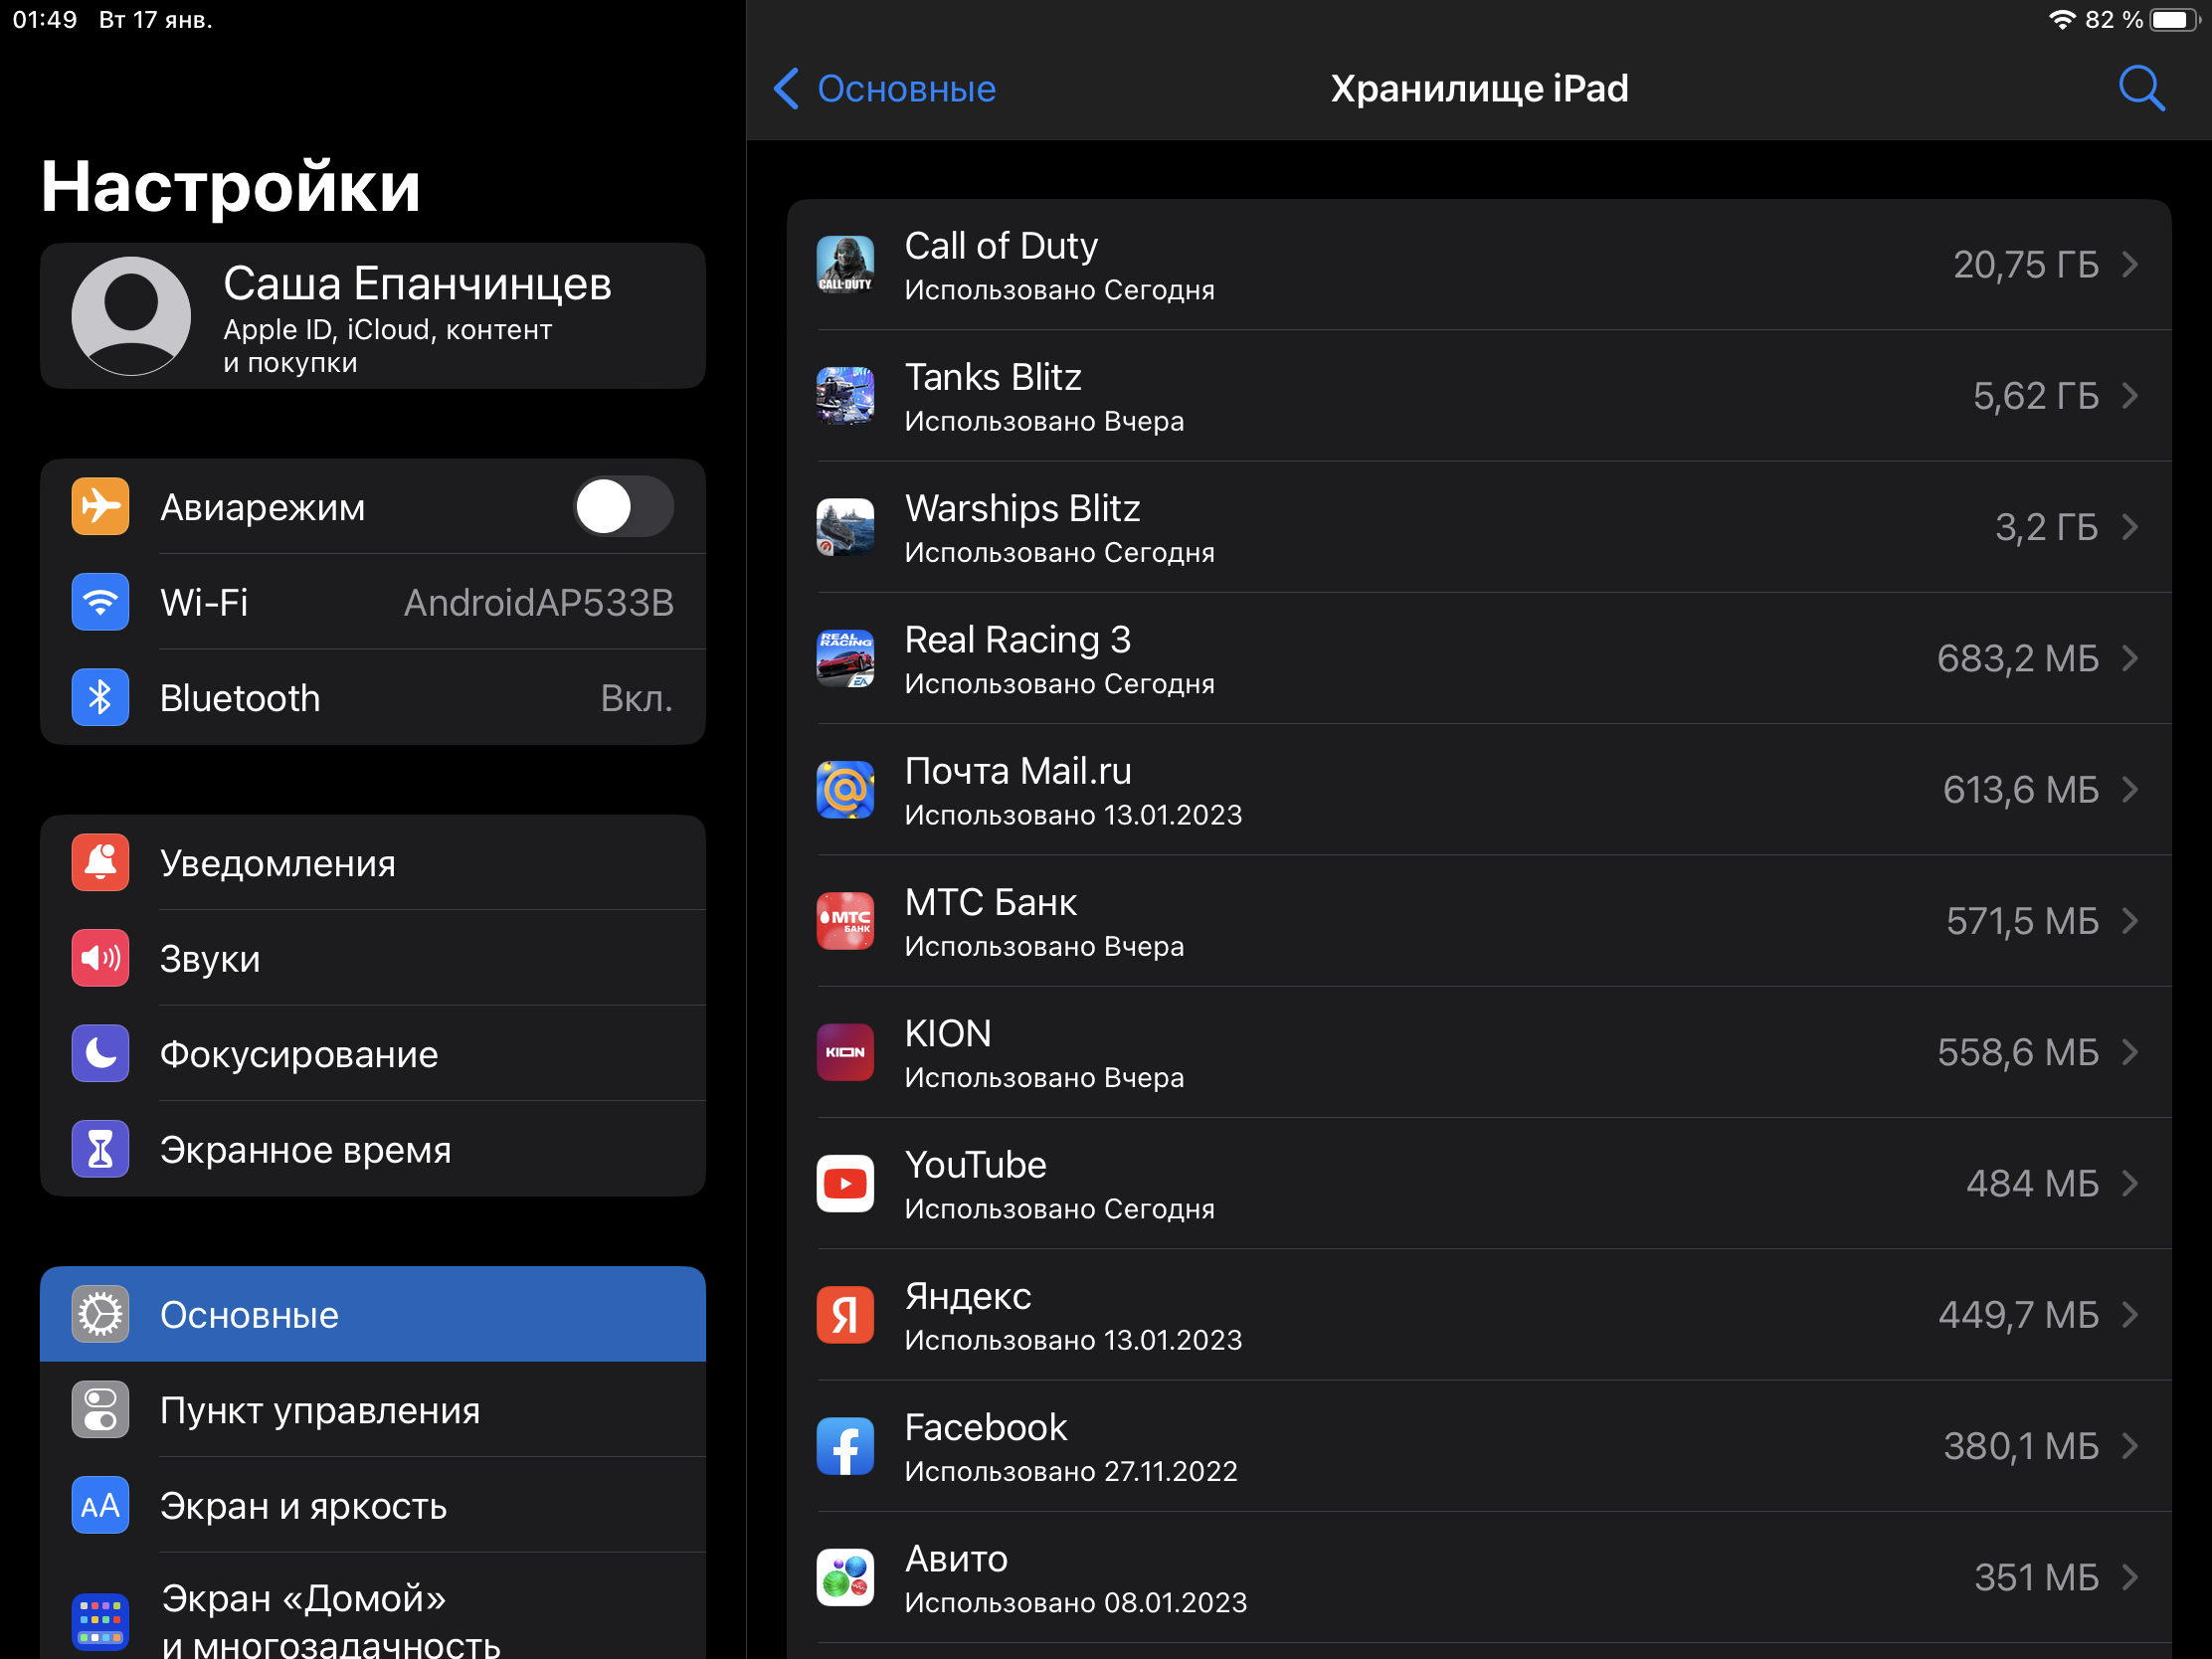Open Apple ID, iCloud, контент и покупки

tap(373, 316)
